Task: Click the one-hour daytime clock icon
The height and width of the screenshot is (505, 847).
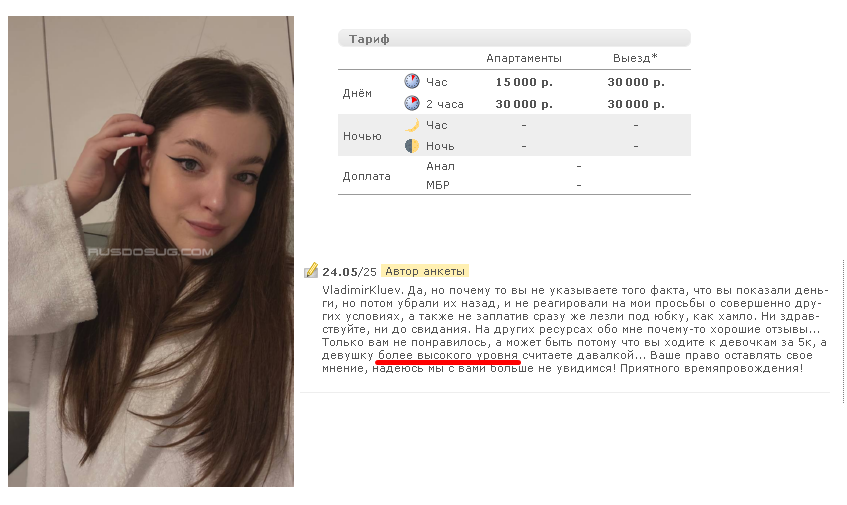Action: pos(412,82)
